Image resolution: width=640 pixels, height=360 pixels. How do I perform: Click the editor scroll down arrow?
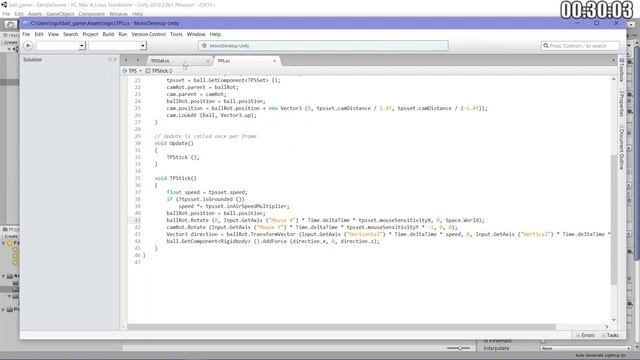click(613, 320)
